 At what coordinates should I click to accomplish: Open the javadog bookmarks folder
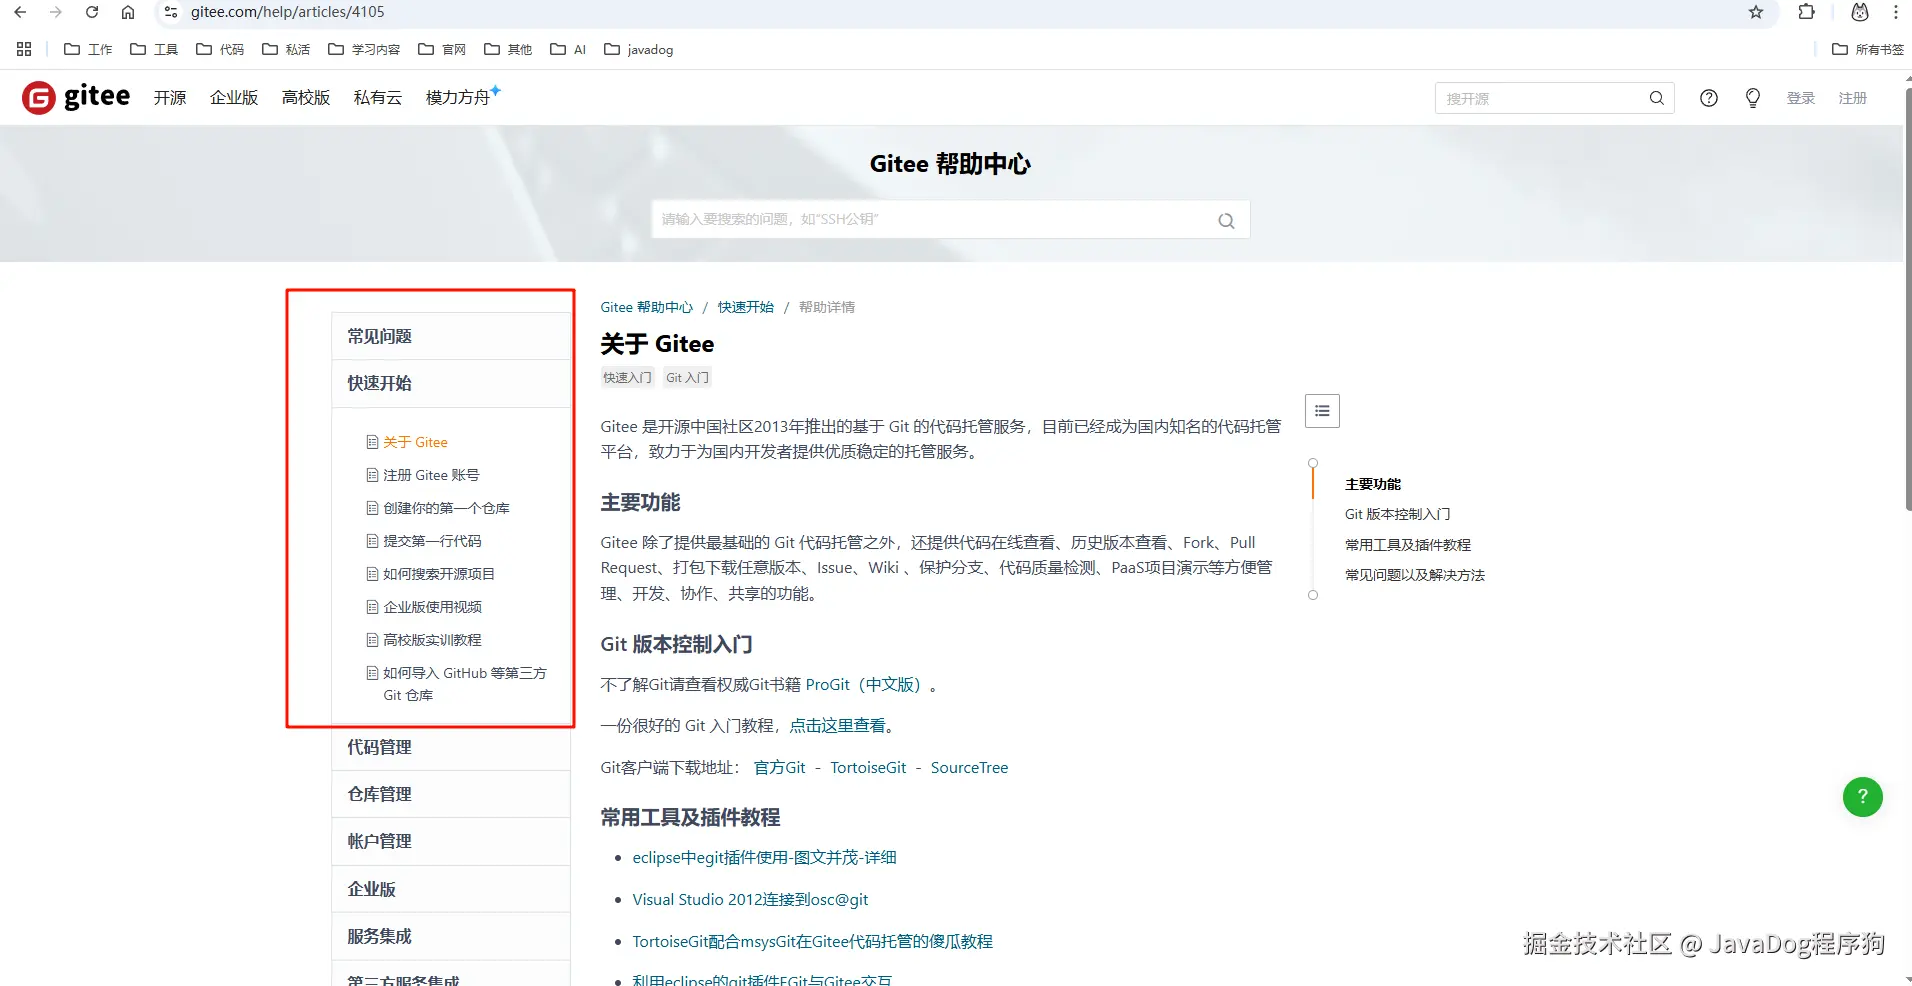coord(638,49)
